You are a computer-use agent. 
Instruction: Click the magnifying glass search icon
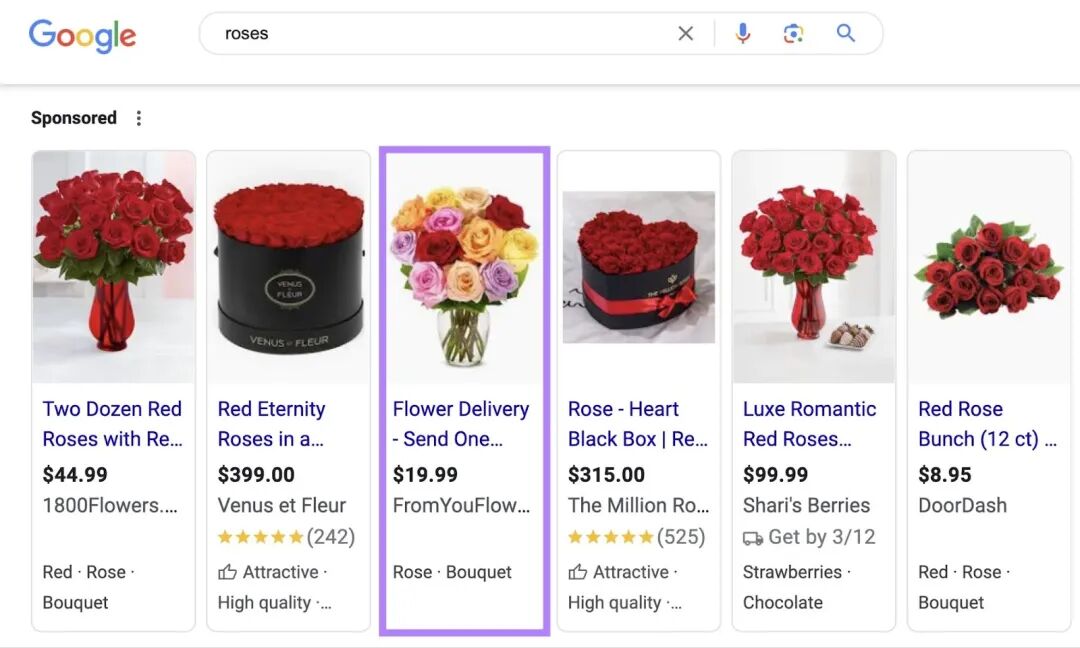[846, 33]
